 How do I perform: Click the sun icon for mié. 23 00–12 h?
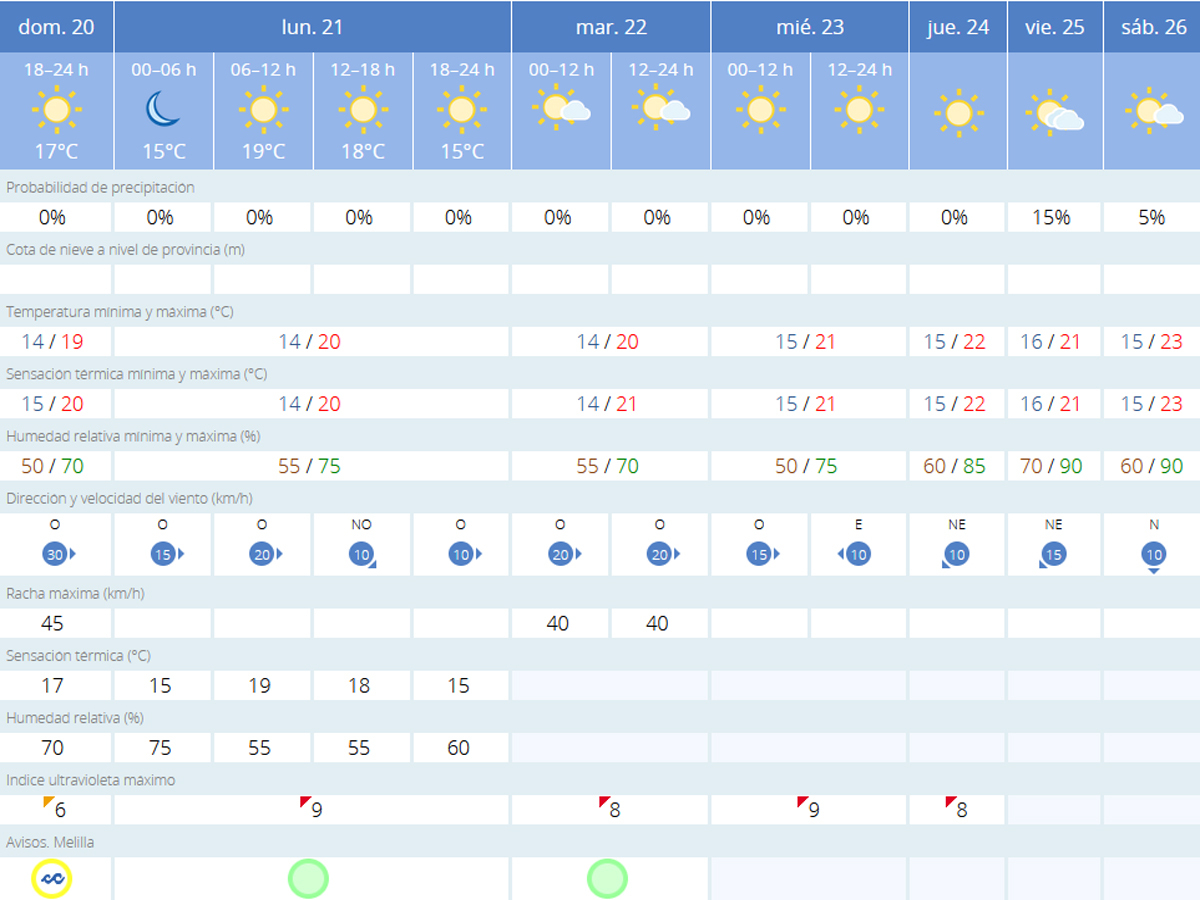pyautogui.click(x=760, y=109)
